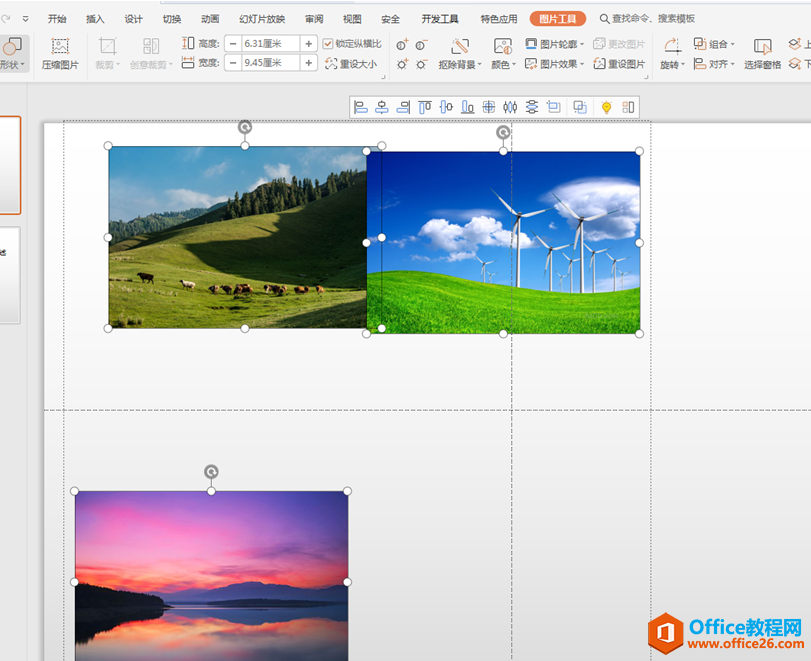
Task: Click the group objects icon in floating toolbar
Action: 580,107
